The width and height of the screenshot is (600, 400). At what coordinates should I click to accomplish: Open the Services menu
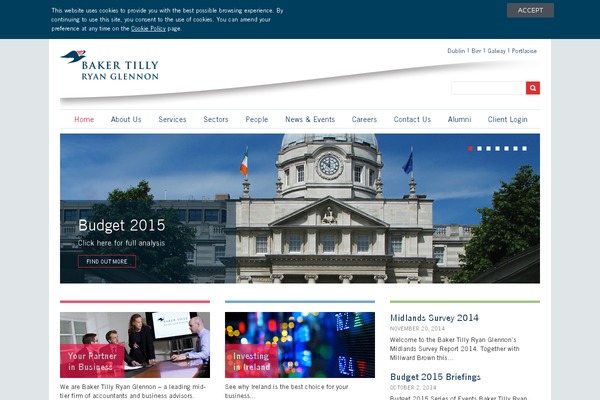[x=172, y=119]
